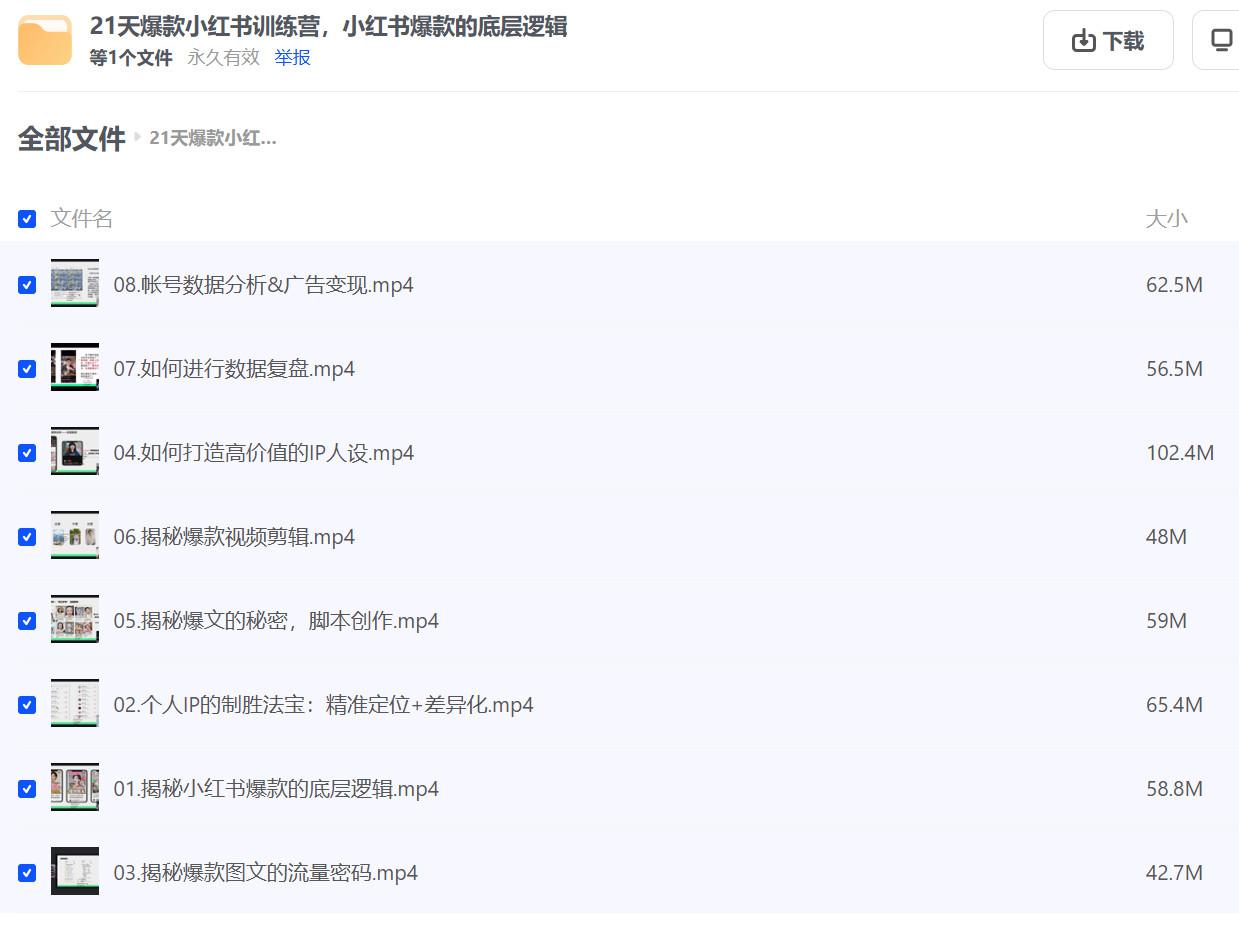
Task: Open thumbnail of 07.如何进行数据复盘.mp4
Action: 75,368
